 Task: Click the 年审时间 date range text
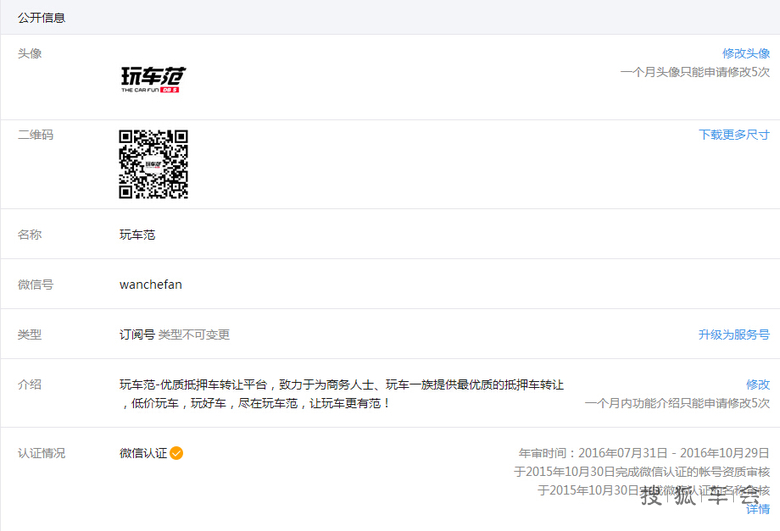[x=644, y=453]
